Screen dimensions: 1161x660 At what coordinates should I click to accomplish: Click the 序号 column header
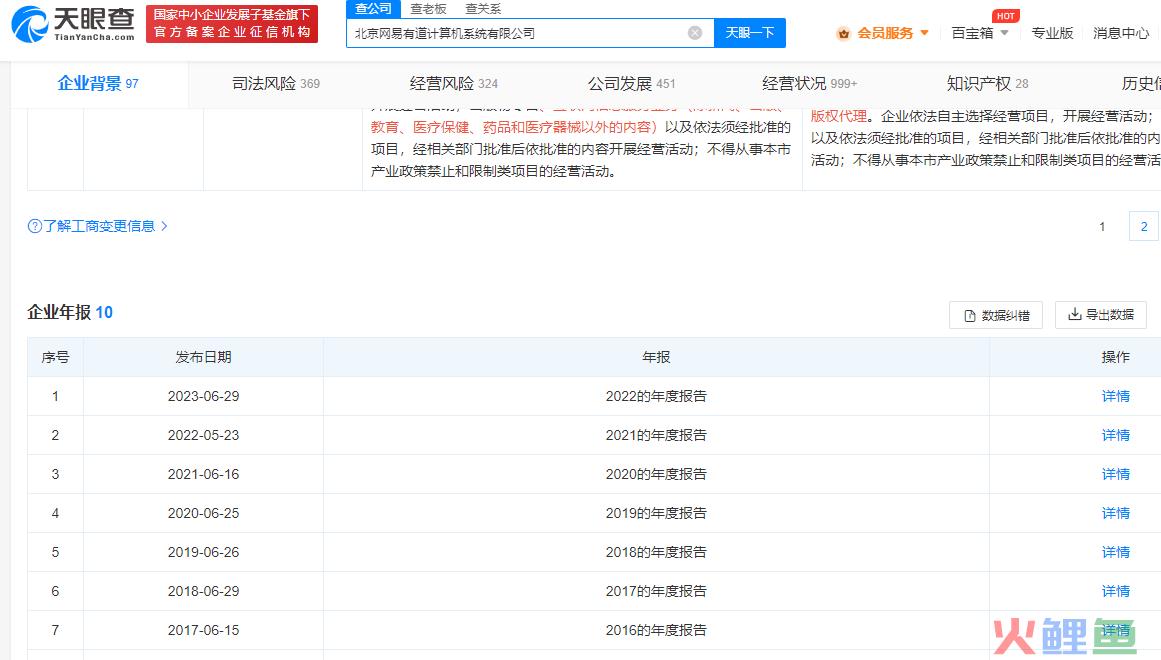tap(56, 357)
